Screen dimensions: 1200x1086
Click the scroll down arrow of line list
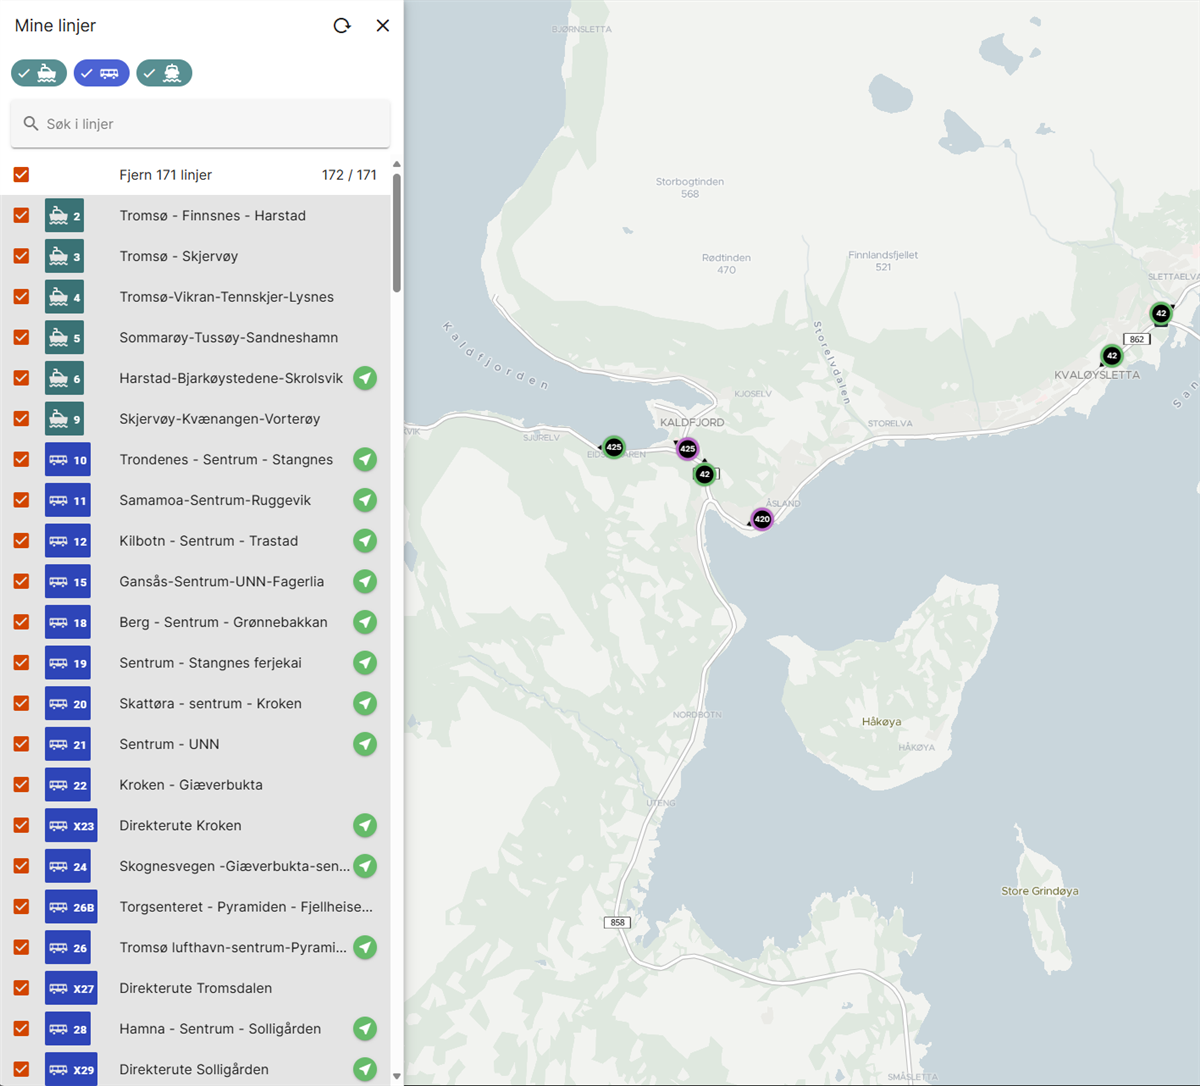coord(397,1077)
